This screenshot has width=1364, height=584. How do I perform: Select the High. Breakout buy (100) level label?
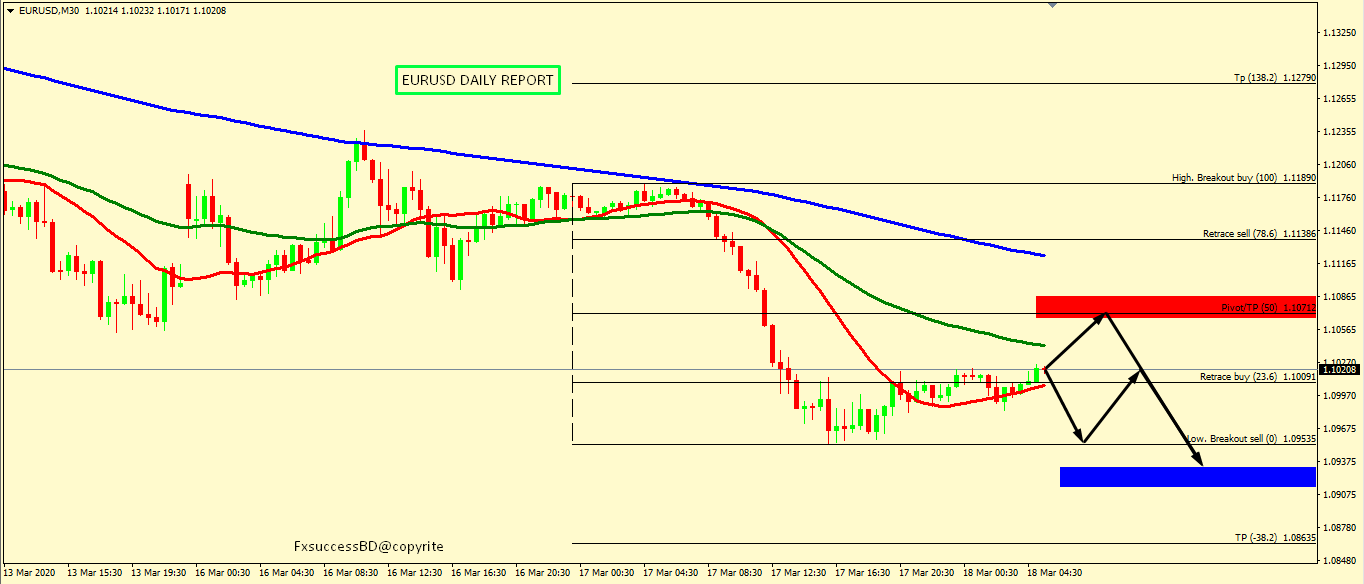click(x=1243, y=177)
